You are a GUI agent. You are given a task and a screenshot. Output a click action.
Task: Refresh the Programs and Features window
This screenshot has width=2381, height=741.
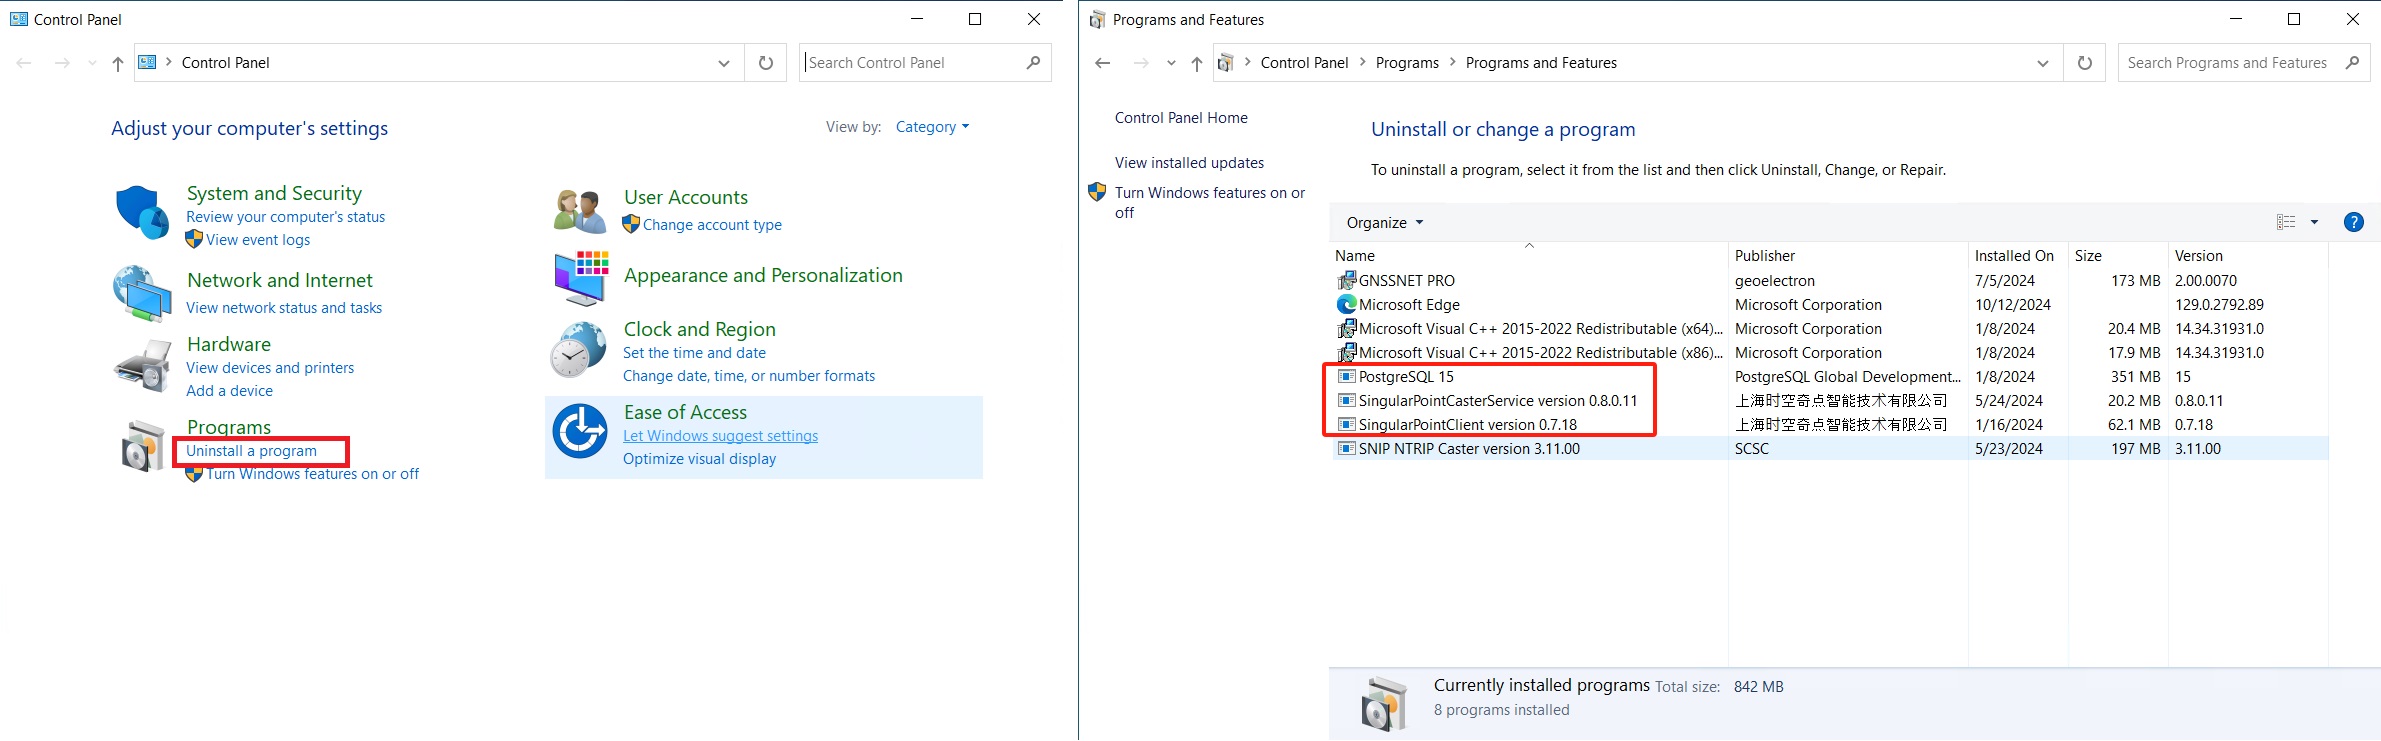point(2084,63)
